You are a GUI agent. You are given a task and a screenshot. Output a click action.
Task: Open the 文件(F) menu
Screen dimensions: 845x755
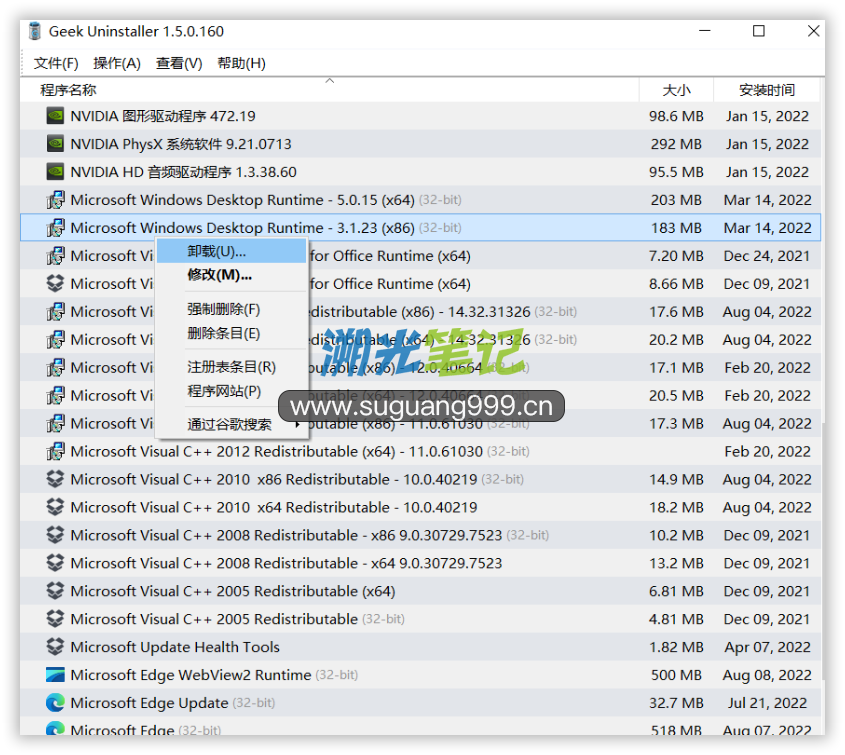click(x=56, y=63)
